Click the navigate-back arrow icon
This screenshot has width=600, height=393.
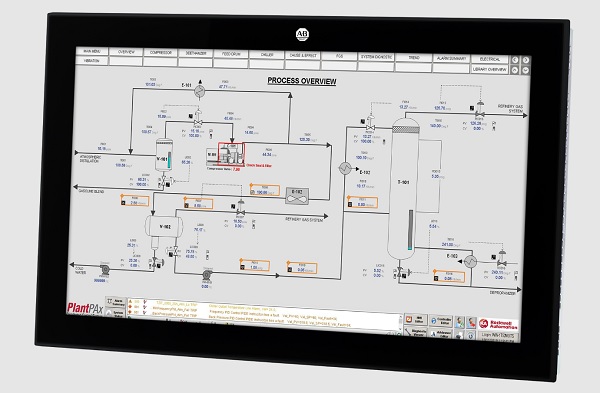tap(515, 60)
